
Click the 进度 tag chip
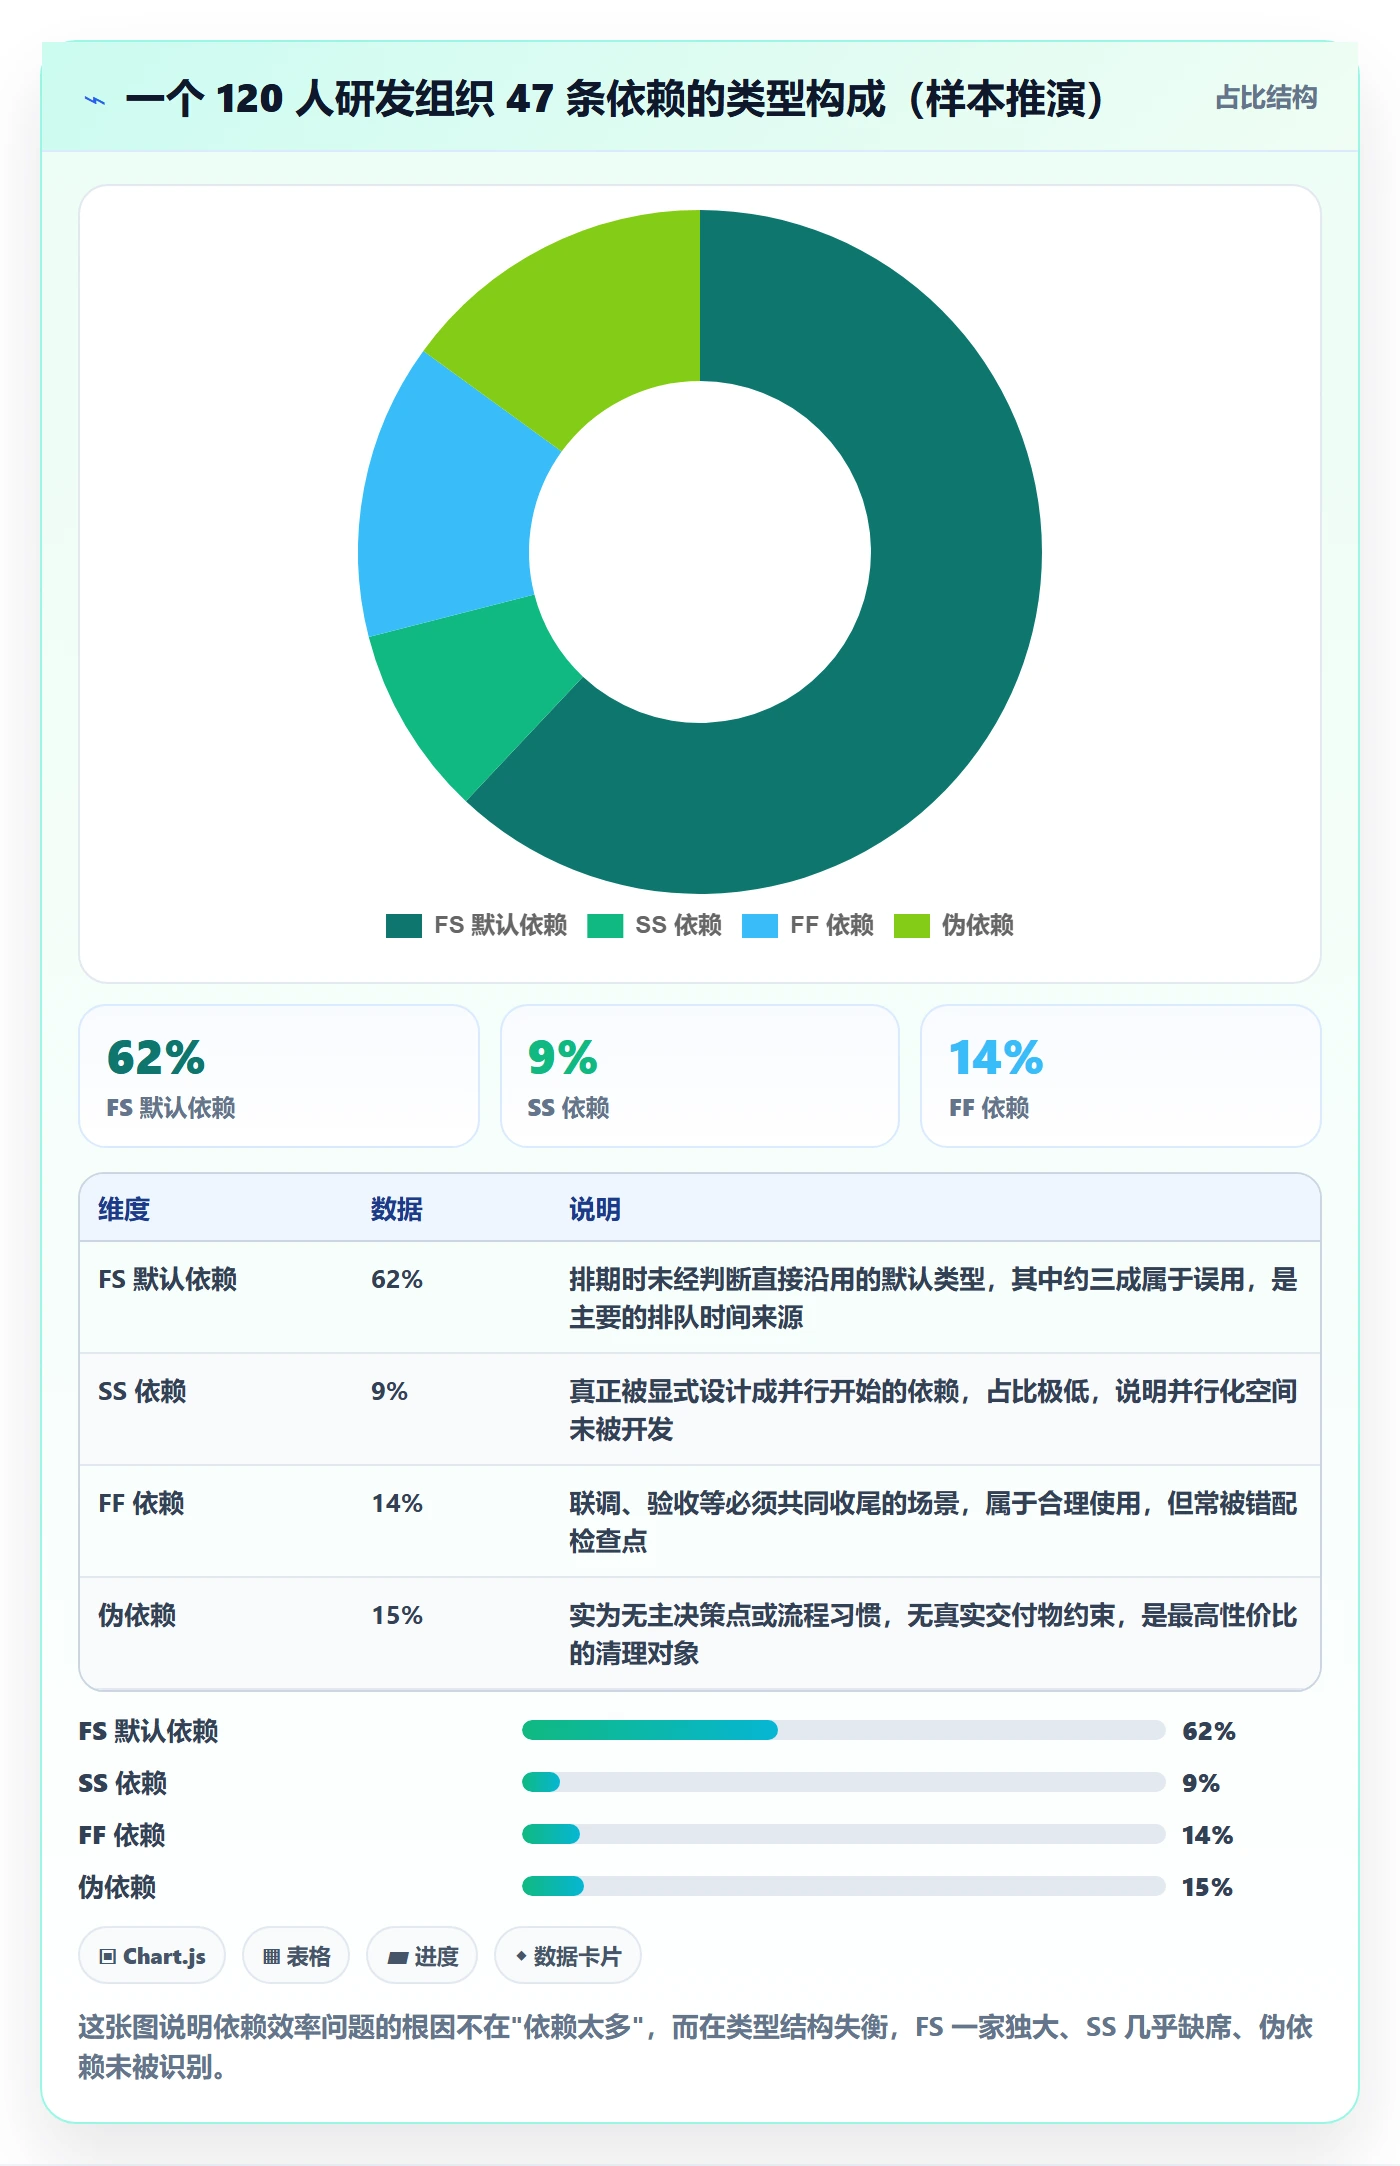tap(422, 1956)
